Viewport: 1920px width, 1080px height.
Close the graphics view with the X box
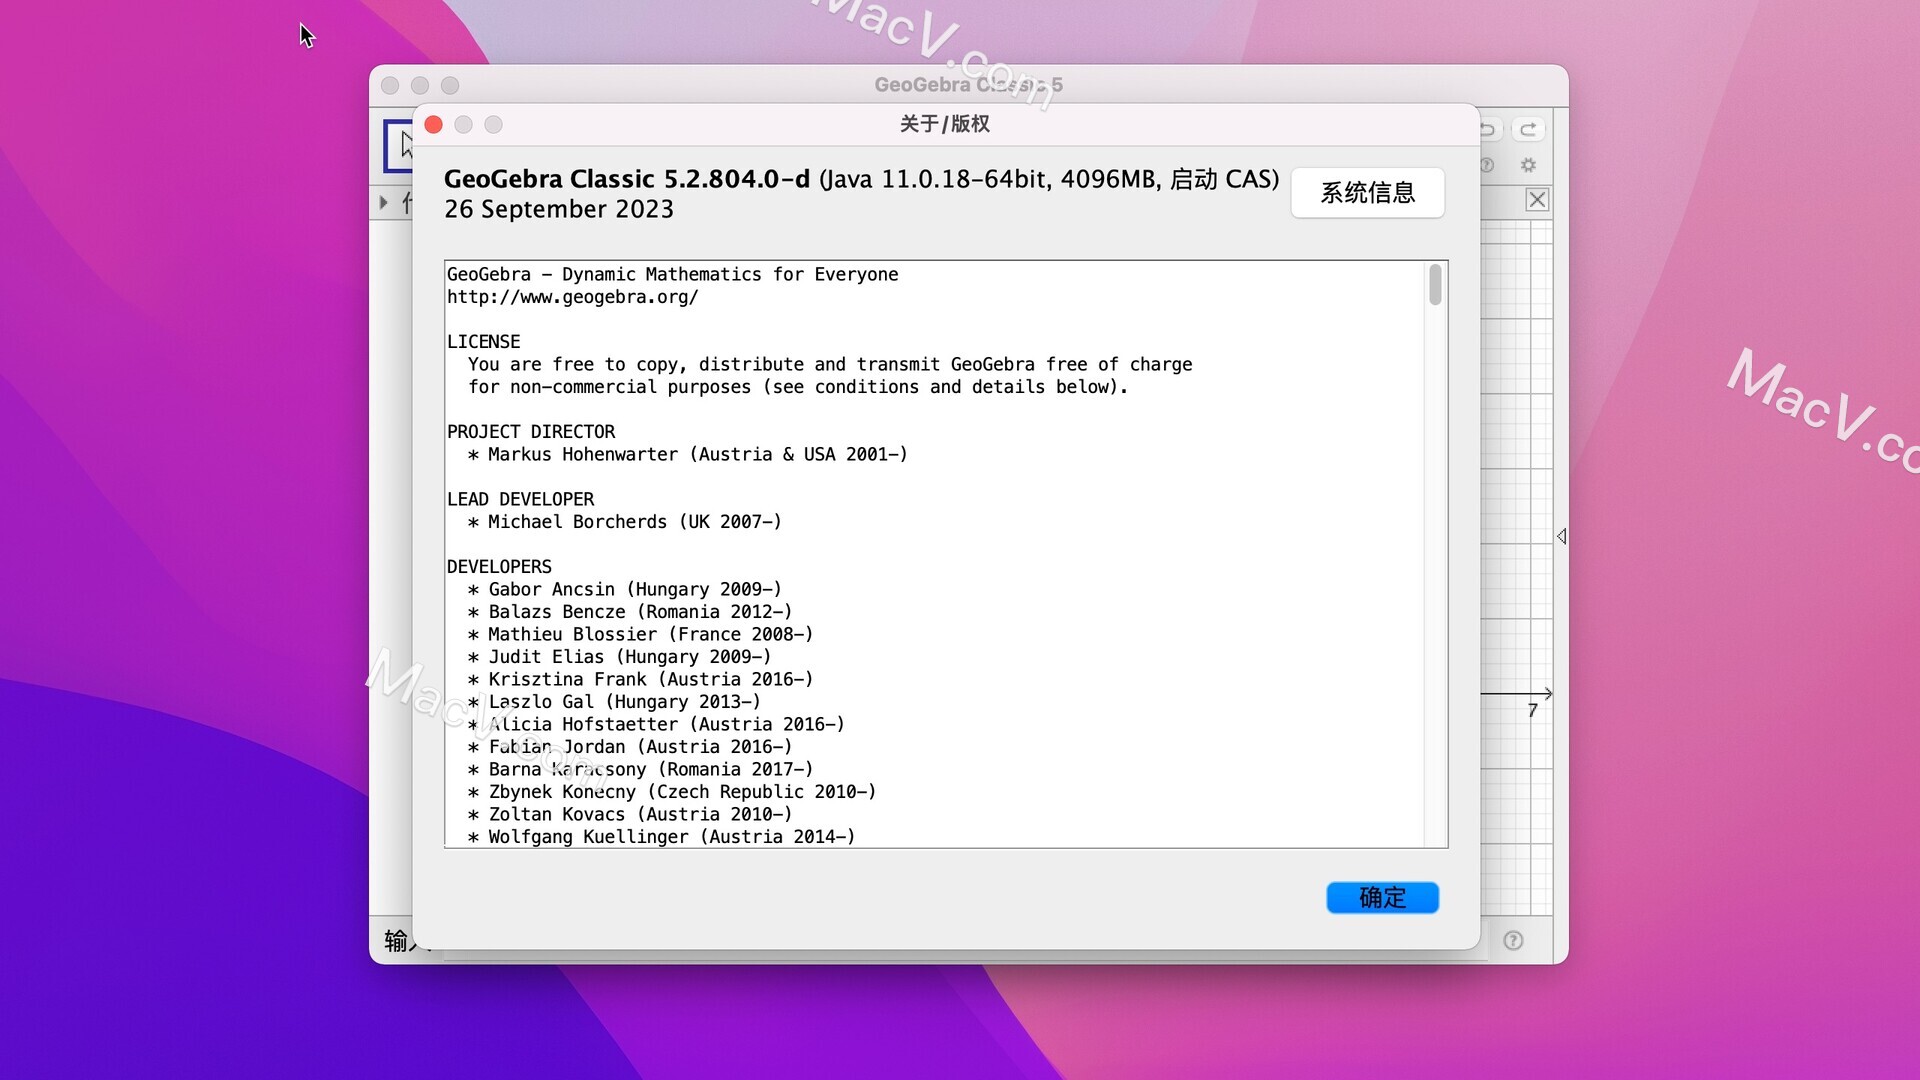point(1537,200)
